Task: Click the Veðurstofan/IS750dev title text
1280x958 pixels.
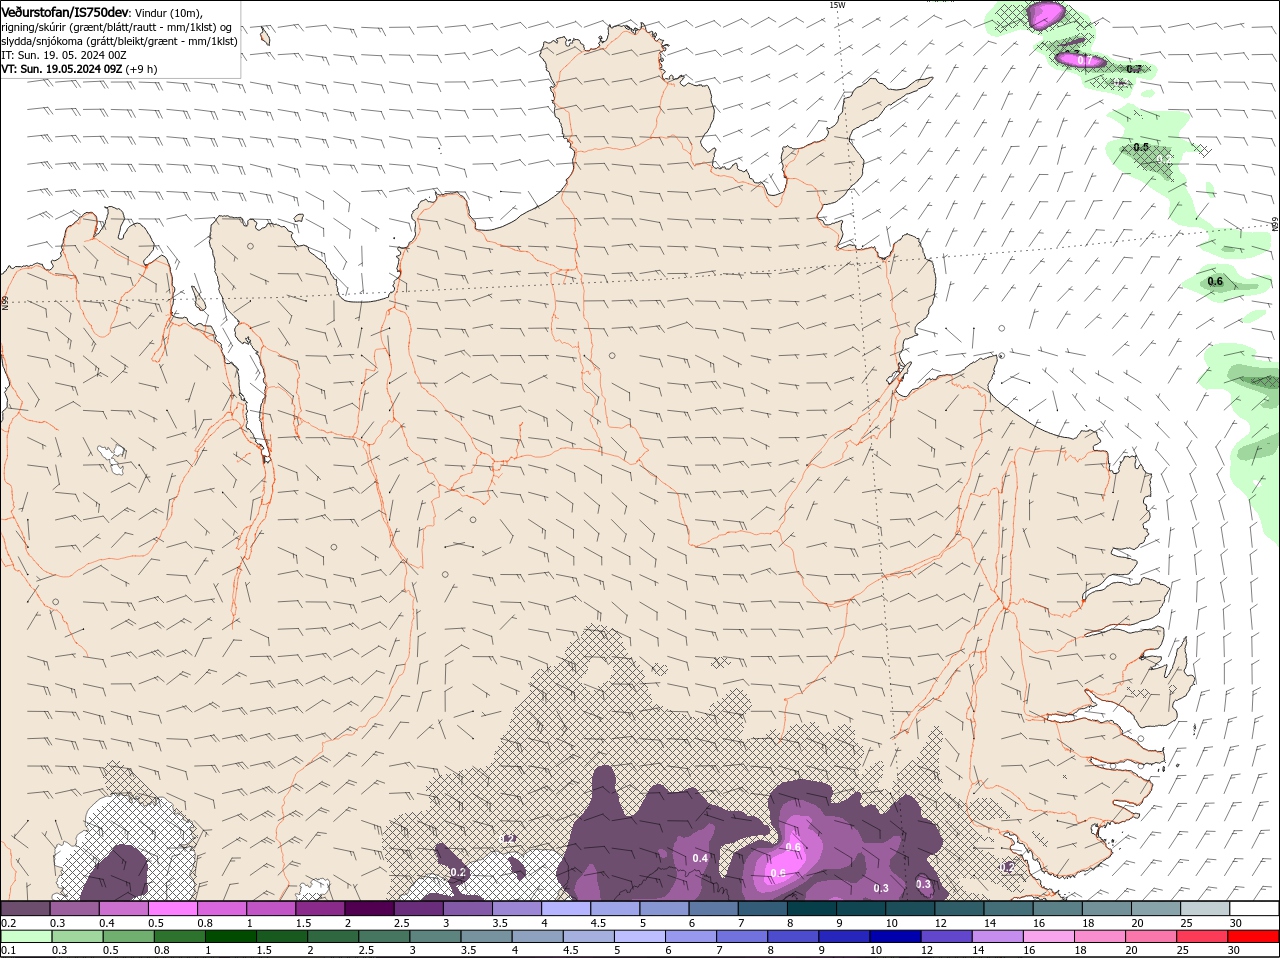Action: coord(65,12)
